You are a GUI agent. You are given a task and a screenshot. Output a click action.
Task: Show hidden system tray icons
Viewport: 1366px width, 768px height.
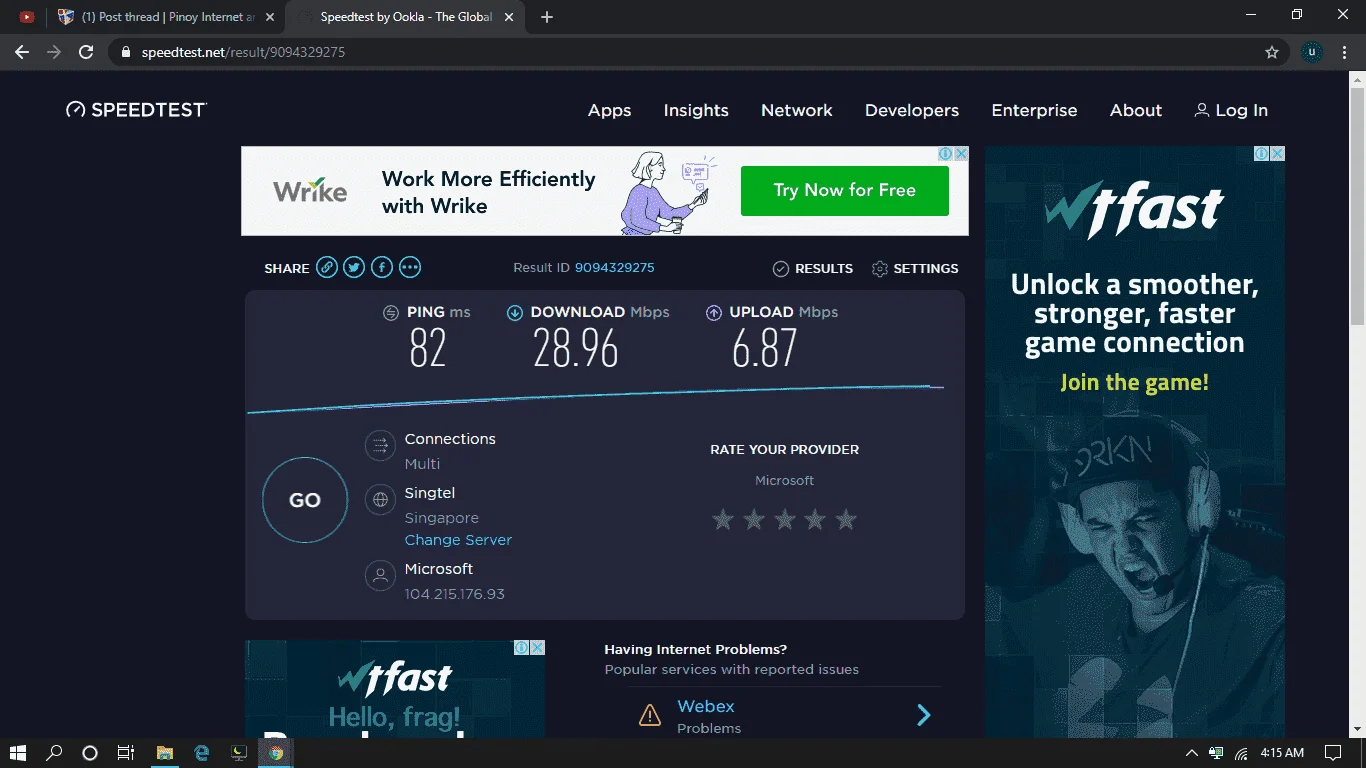coord(1191,752)
